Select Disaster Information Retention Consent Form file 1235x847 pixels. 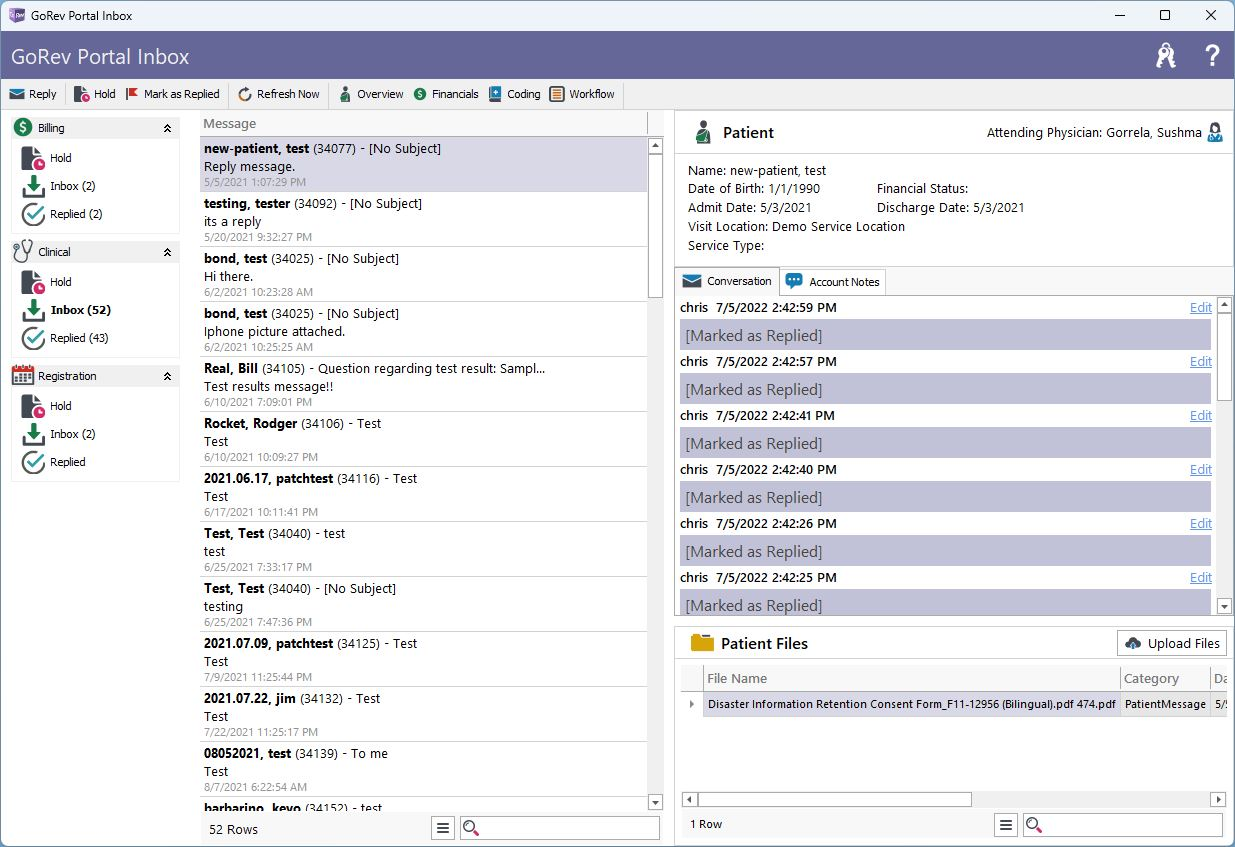tap(911, 704)
